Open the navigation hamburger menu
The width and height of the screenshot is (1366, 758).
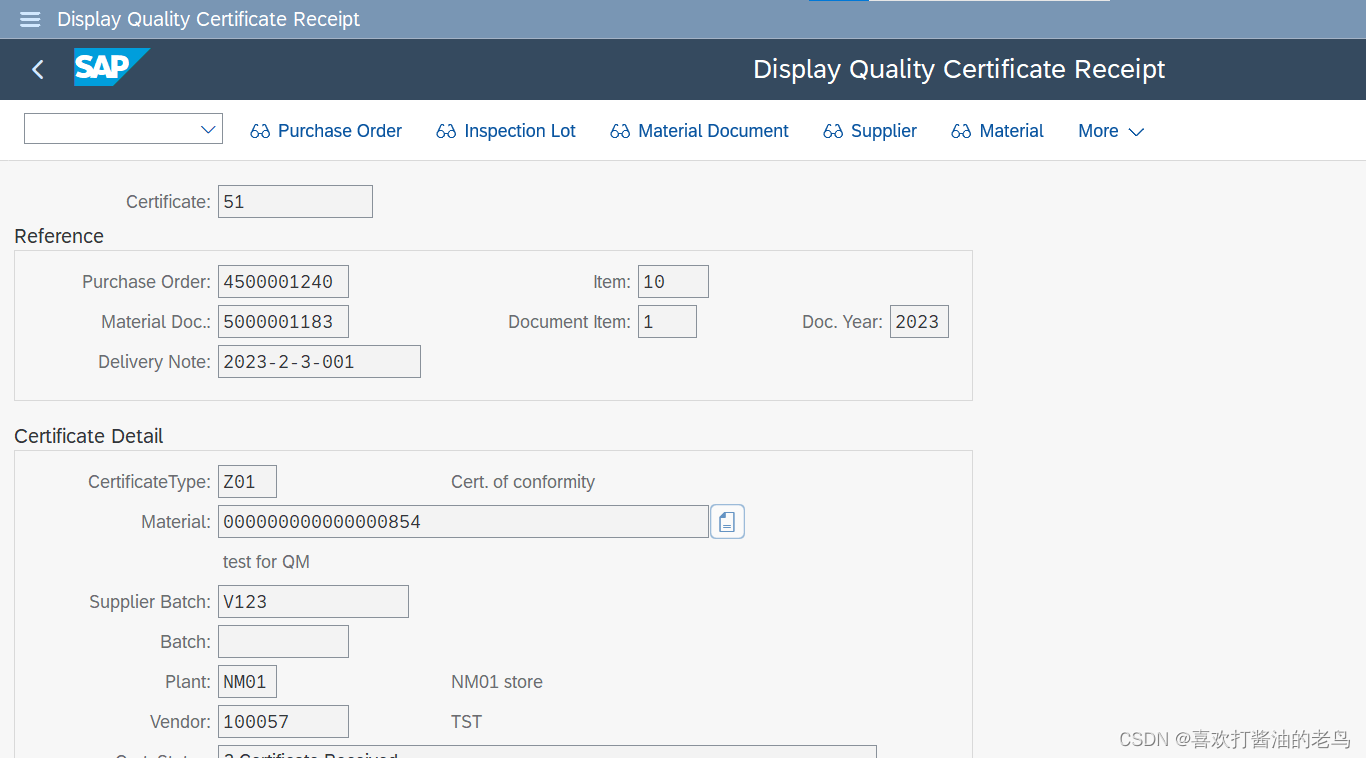click(29, 19)
